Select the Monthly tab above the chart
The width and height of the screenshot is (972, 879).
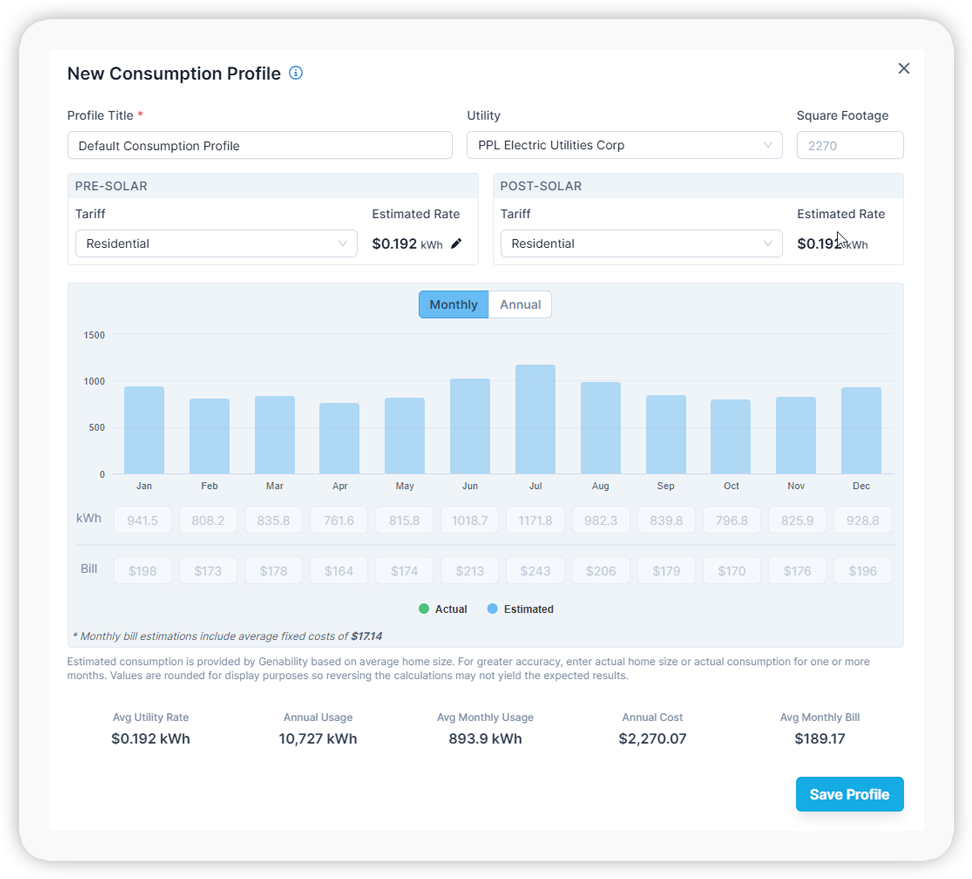click(x=453, y=304)
